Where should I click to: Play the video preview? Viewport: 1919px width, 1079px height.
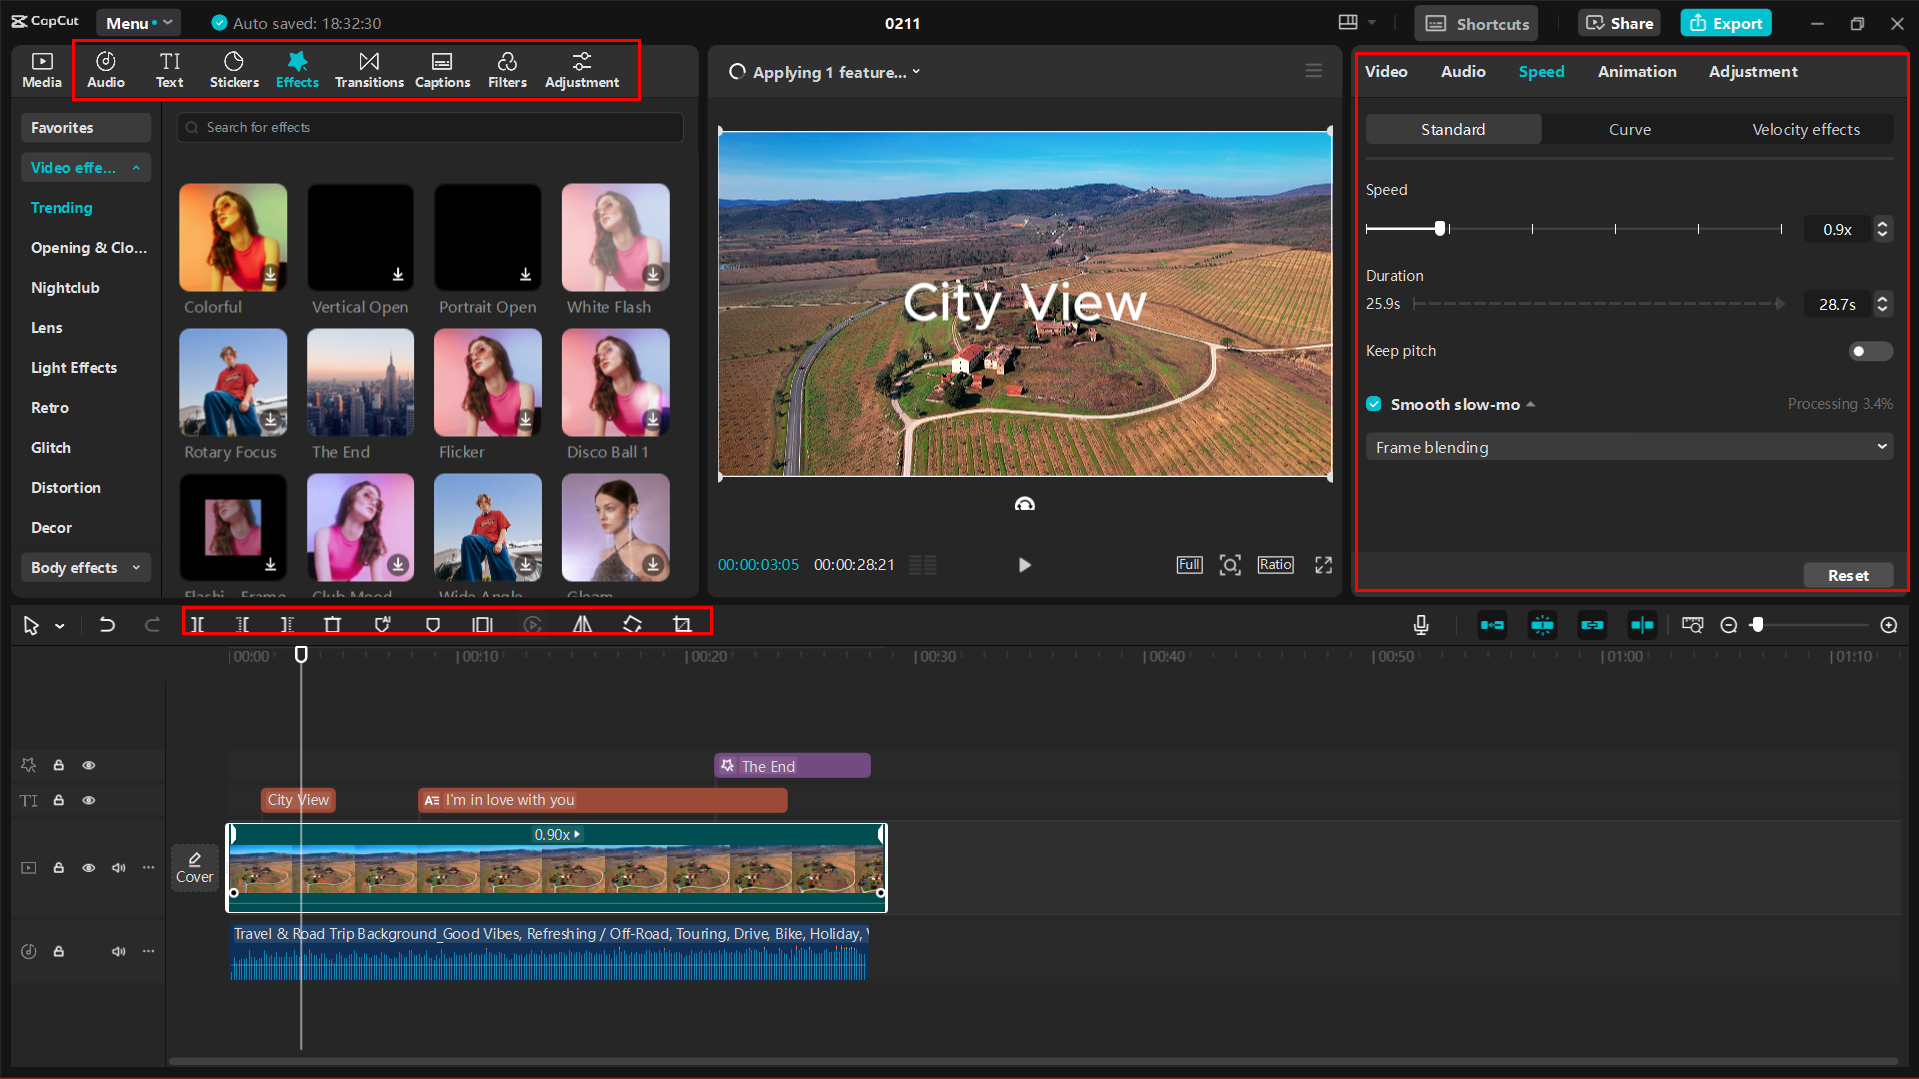(1024, 565)
